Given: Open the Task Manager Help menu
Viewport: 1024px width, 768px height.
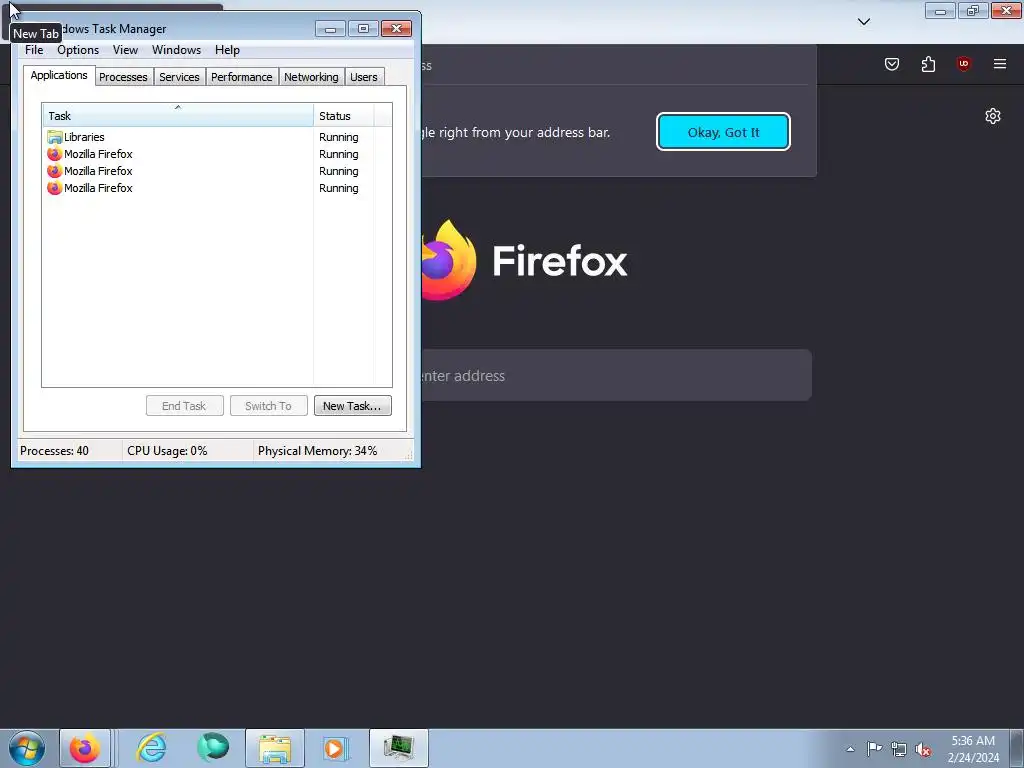Looking at the screenshot, I should coord(227,50).
